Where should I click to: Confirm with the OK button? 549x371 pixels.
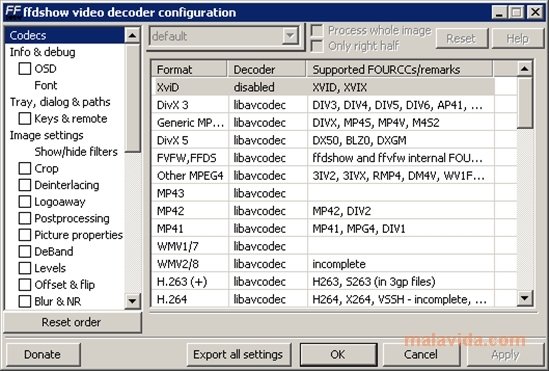tap(338, 354)
